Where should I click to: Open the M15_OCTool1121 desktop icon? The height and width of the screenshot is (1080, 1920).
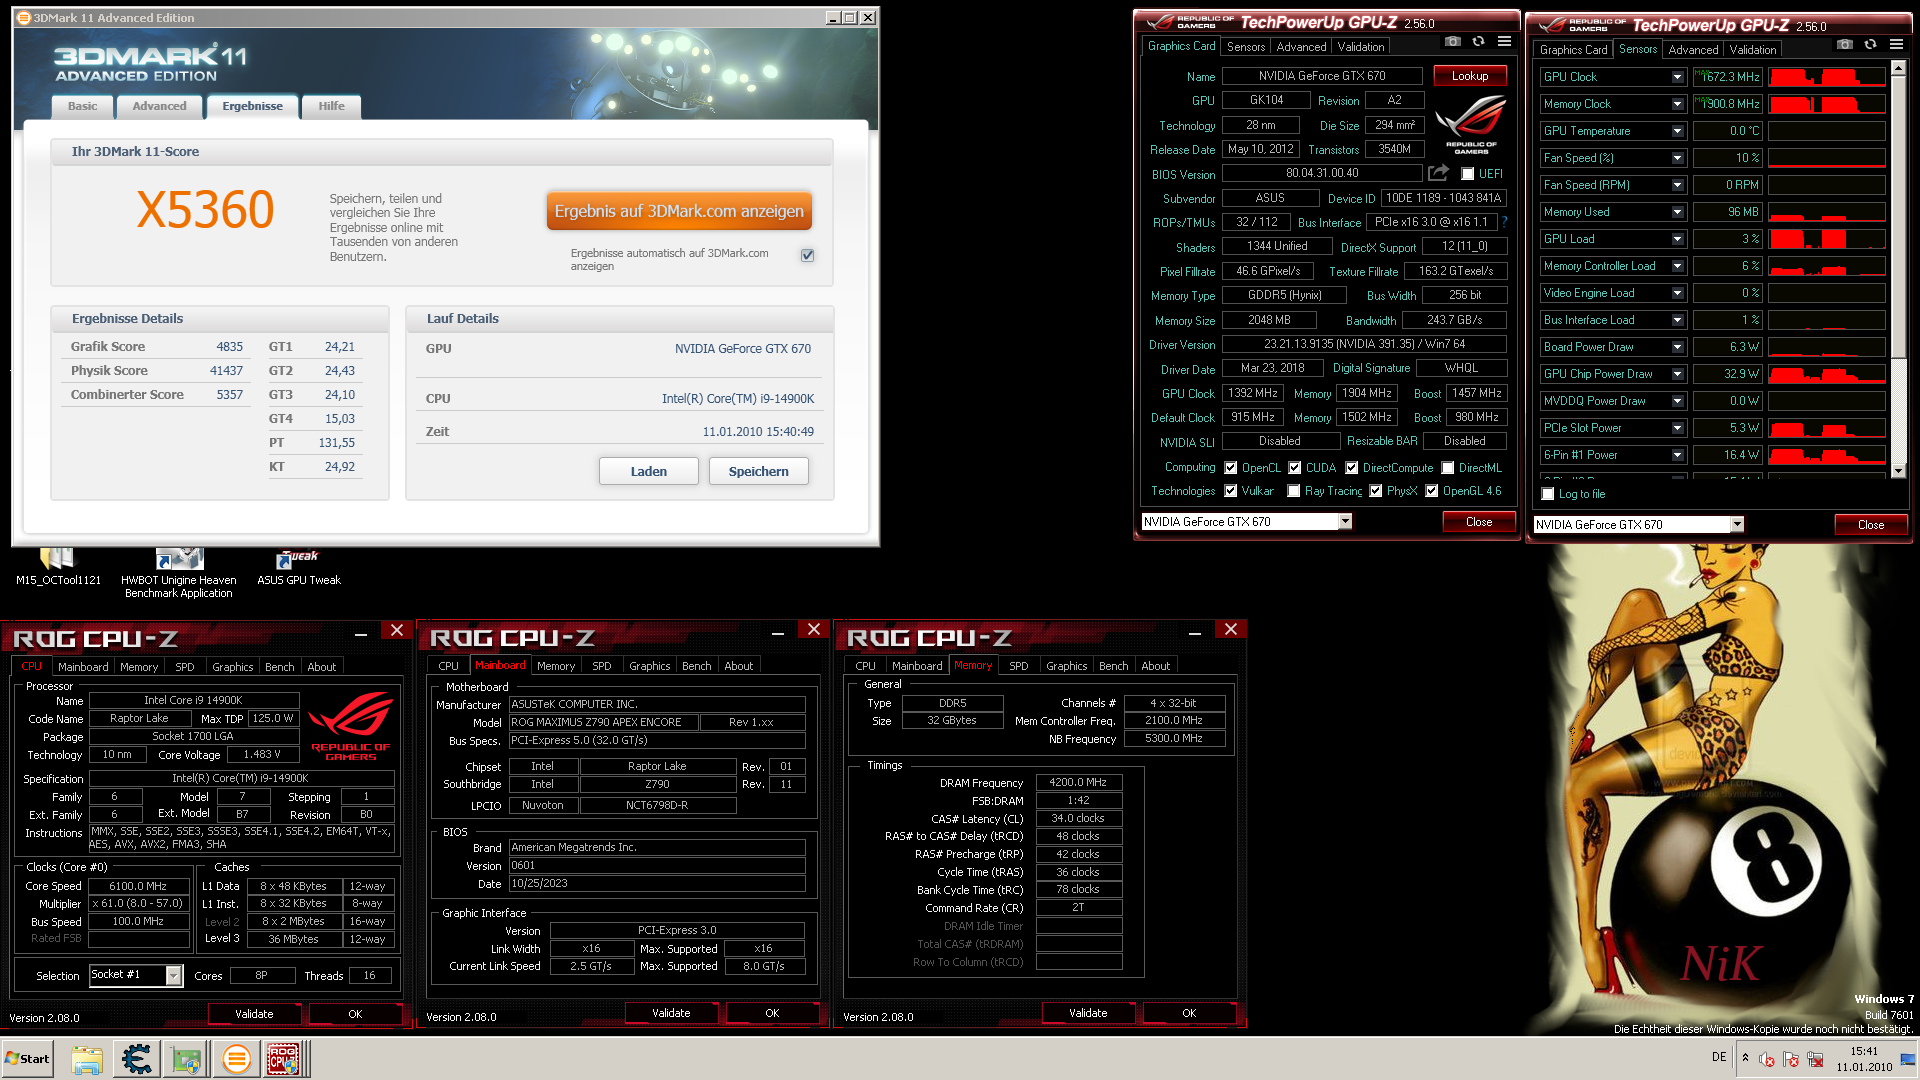[57, 567]
